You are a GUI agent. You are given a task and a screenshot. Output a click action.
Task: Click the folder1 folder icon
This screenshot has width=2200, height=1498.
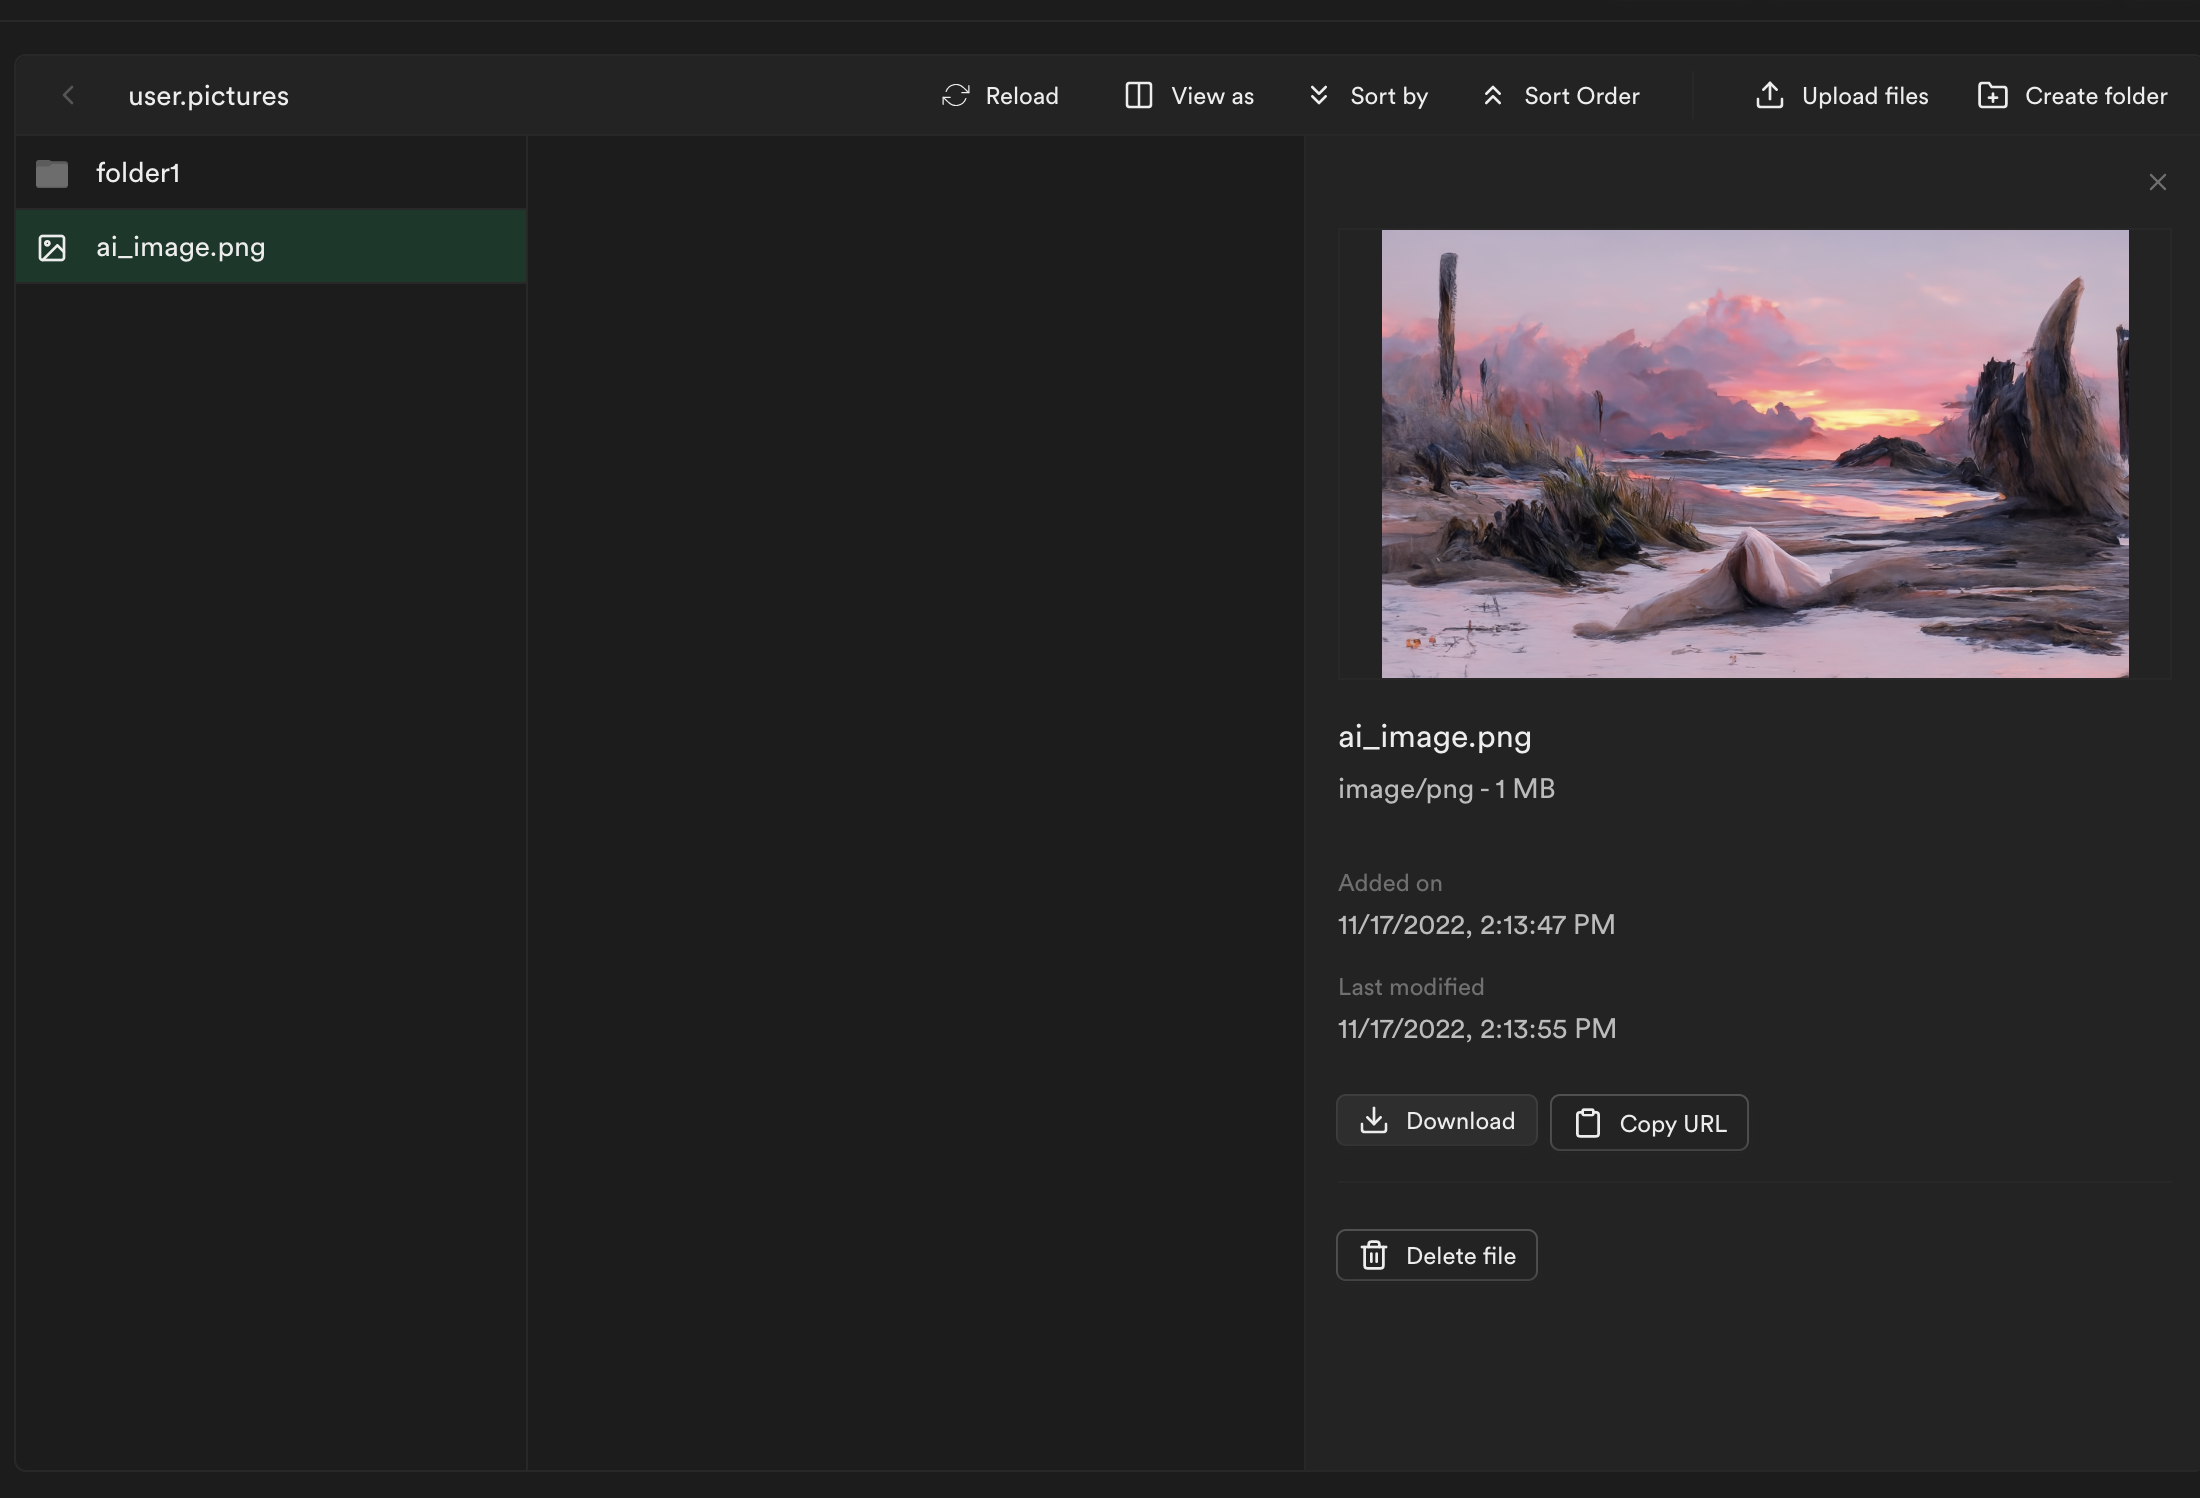[52, 173]
